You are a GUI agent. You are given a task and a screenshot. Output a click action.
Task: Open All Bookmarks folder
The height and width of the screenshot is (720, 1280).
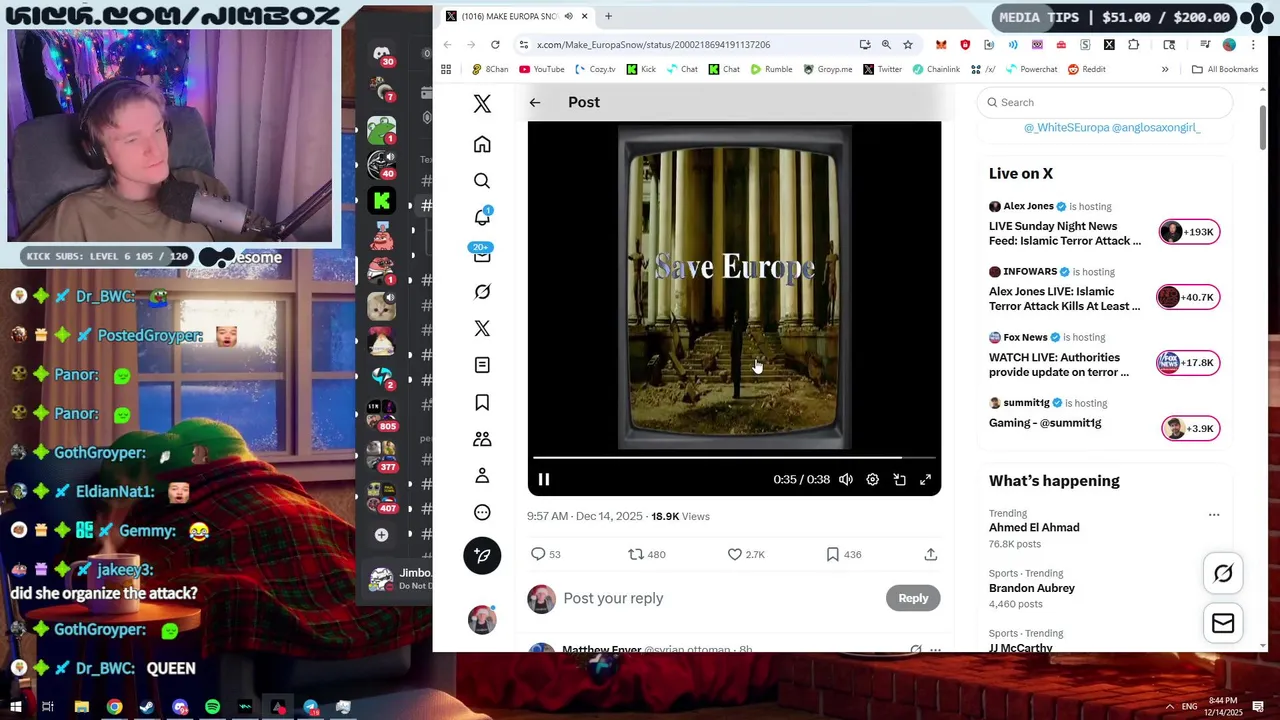point(1225,69)
